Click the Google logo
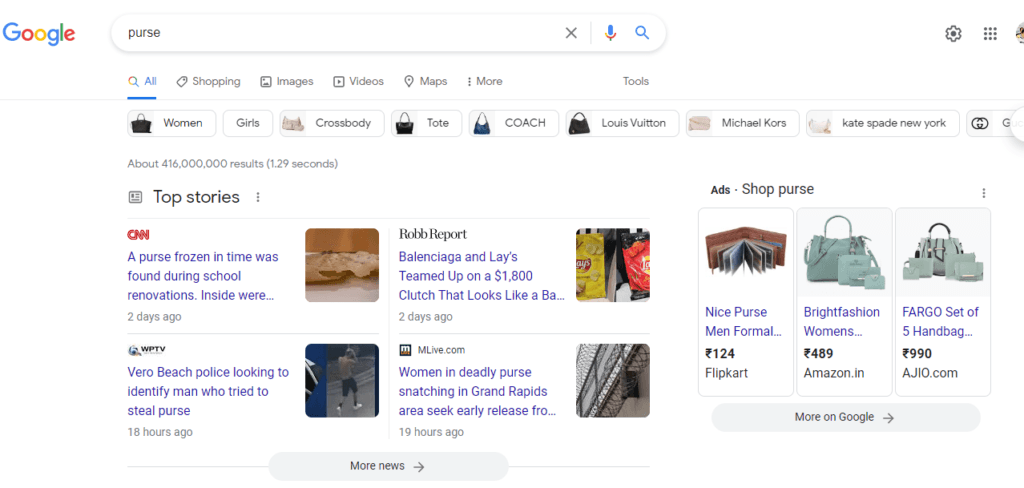This screenshot has width=1024, height=488. tap(39, 33)
